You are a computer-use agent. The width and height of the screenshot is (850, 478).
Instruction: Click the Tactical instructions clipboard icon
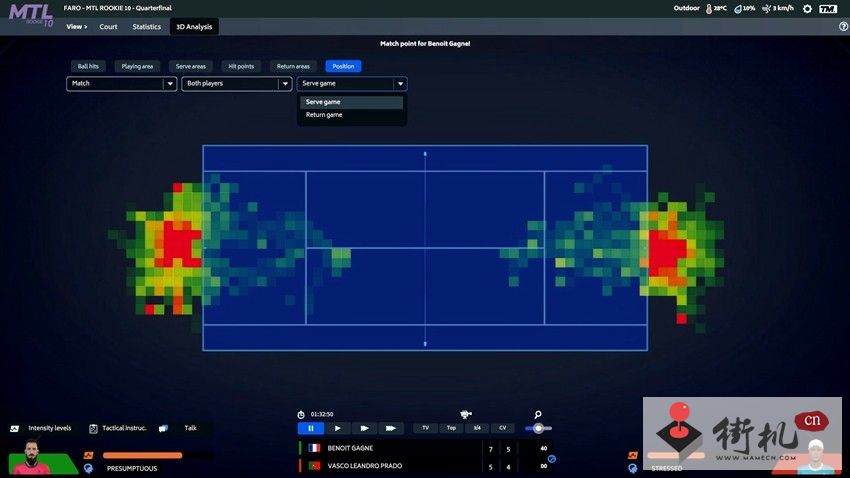(x=93, y=429)
